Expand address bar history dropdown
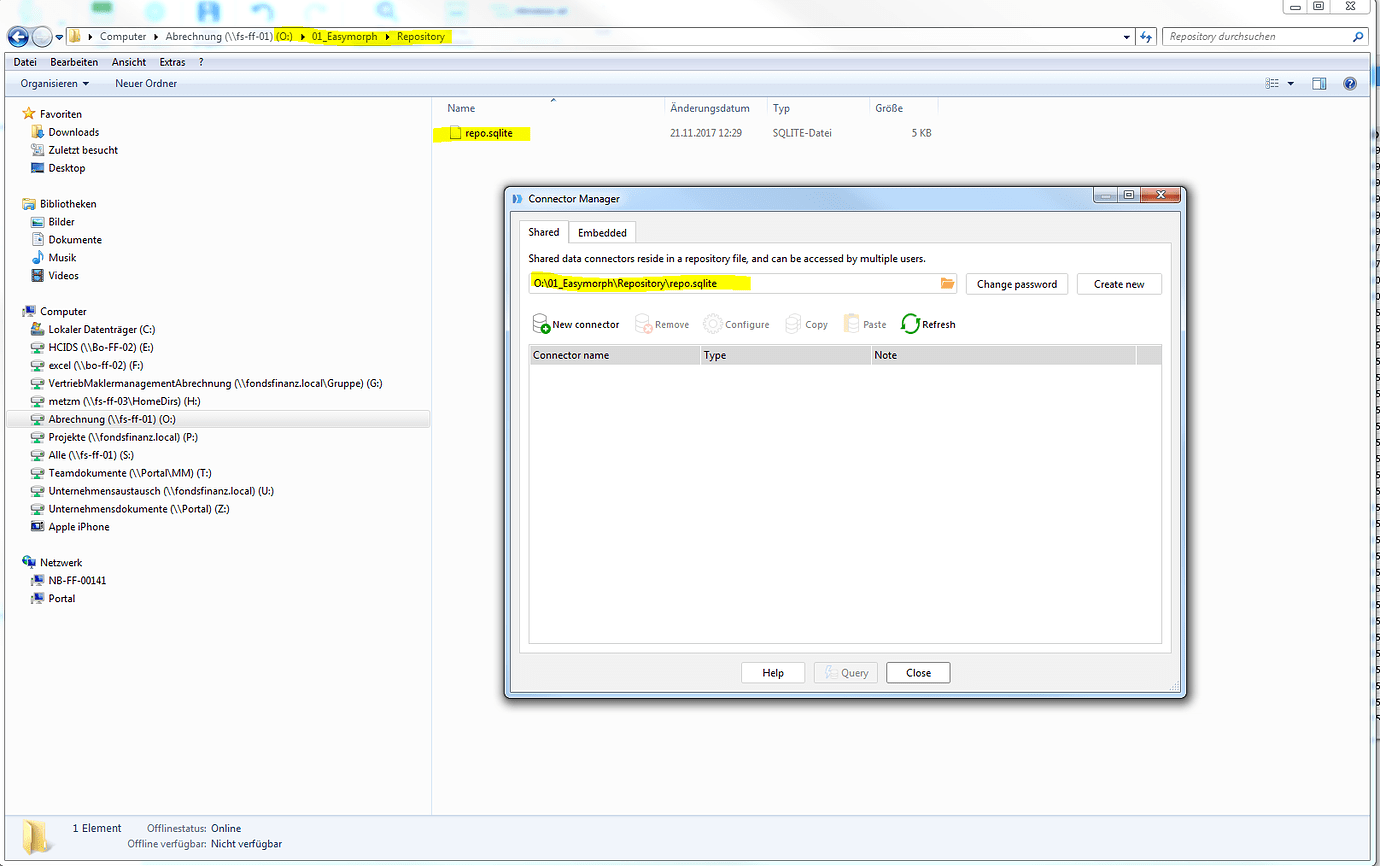Viewport: 1380px width, 866px height. tap(1127, 37)
